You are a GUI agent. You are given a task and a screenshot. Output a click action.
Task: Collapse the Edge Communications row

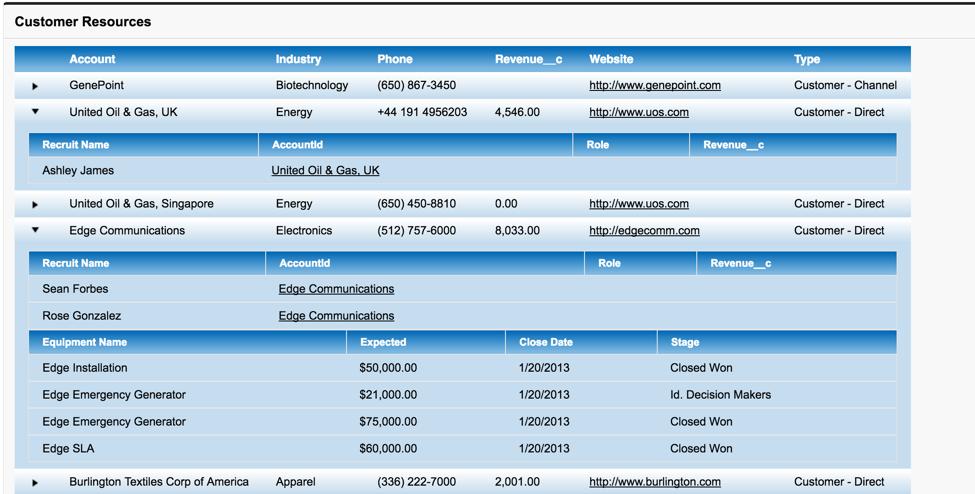point(35,230)
